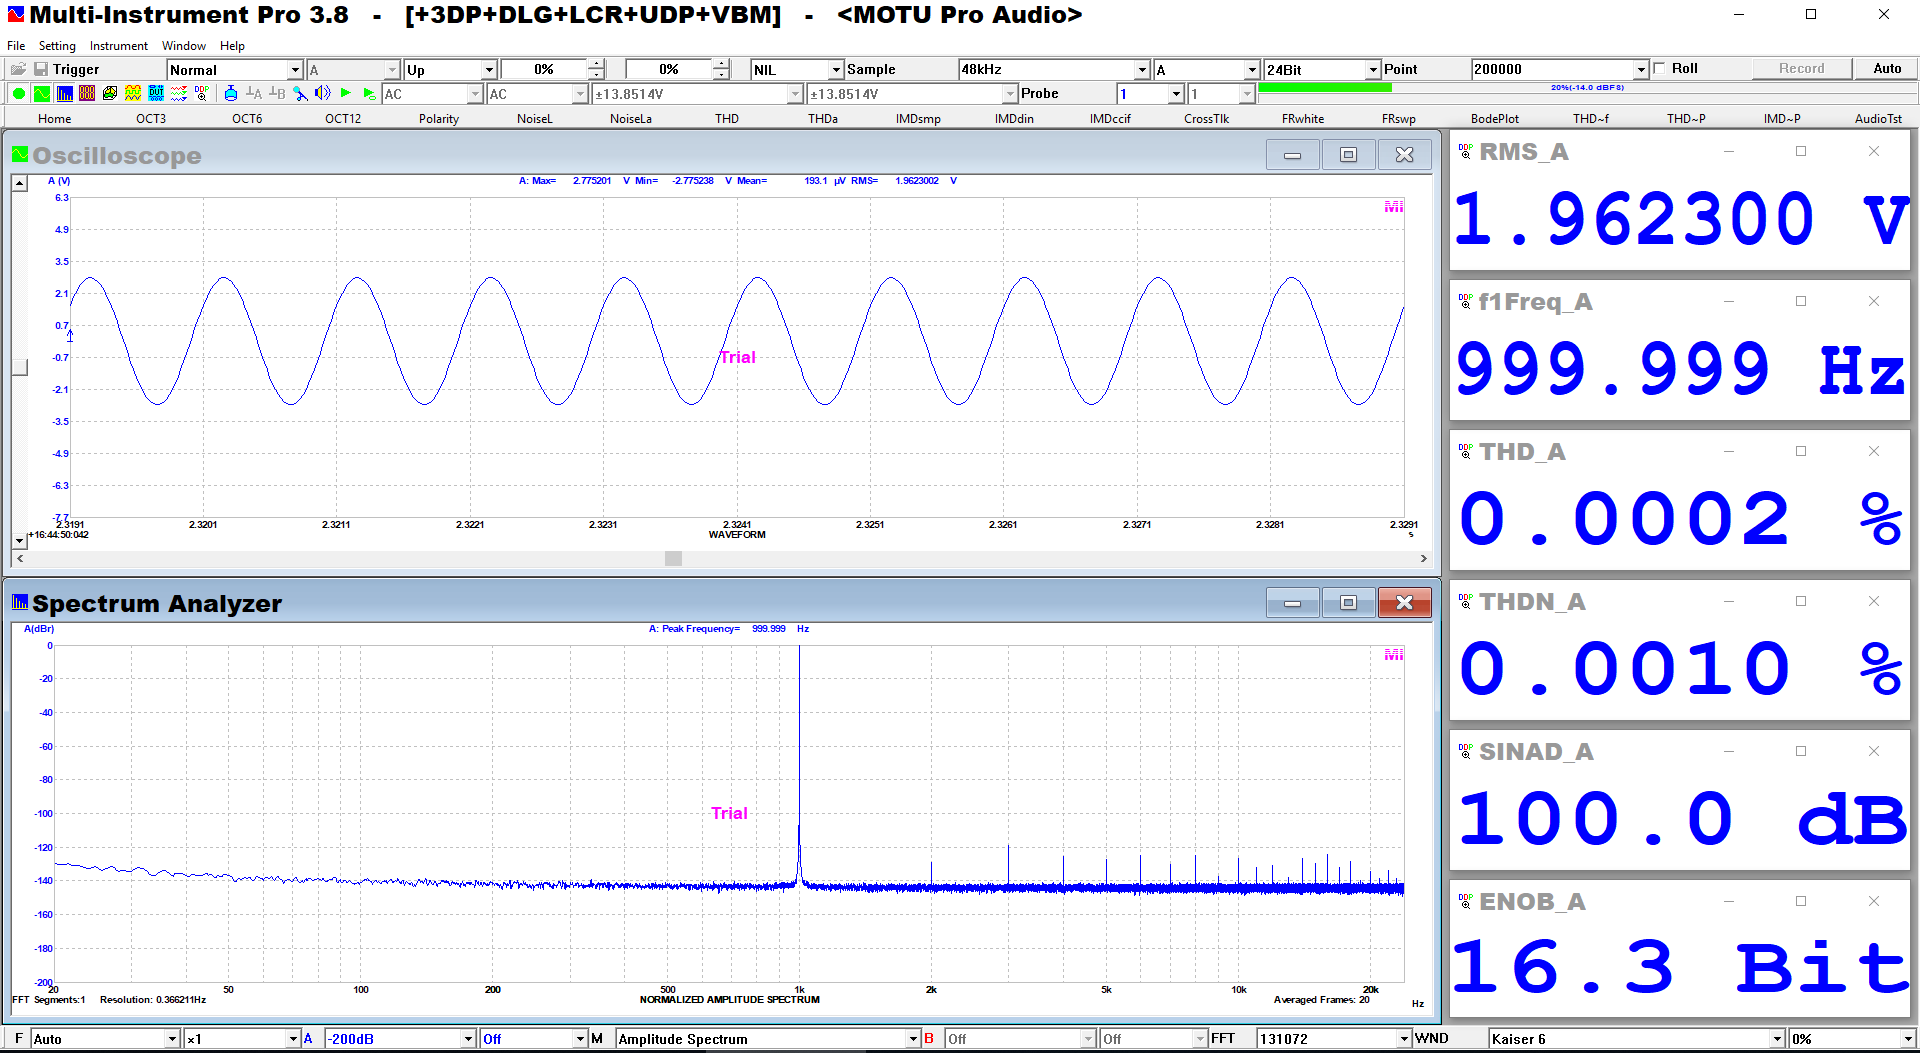Click the channel A zeroing icon
Screen dimensions: 1920x1053
254,93
